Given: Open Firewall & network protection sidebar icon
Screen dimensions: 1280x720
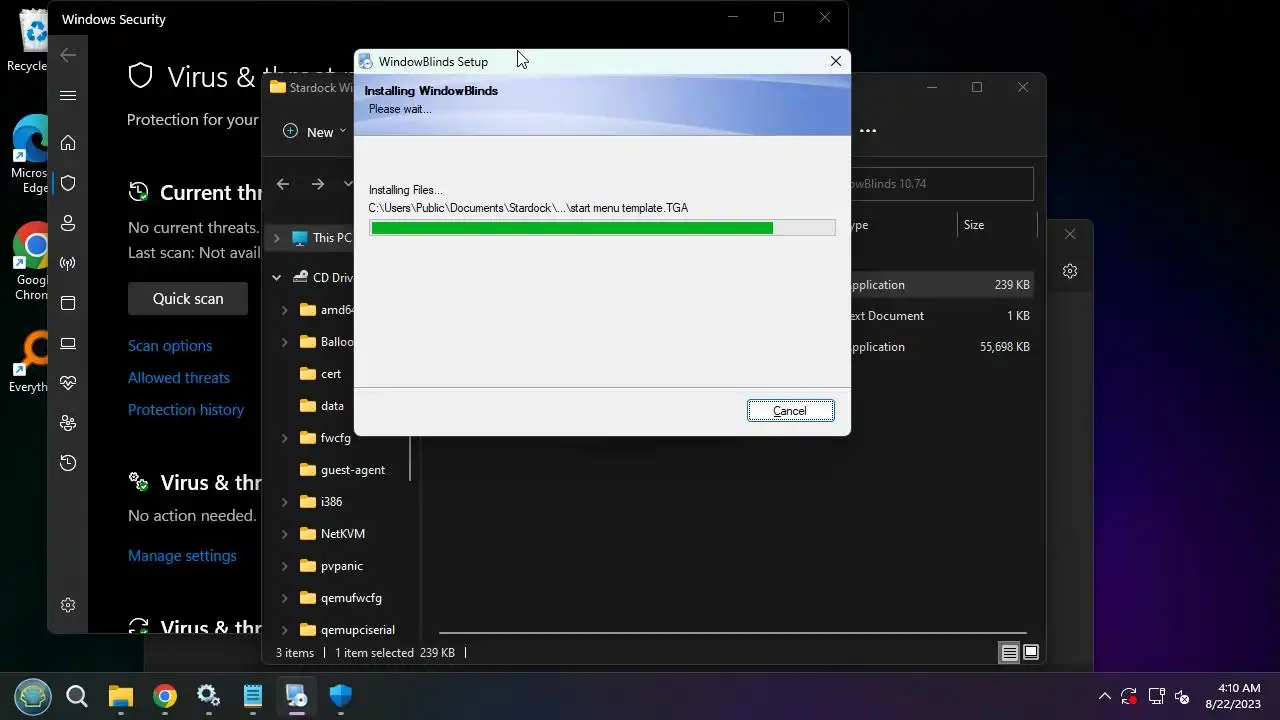Looking at the screenshot, I should pos(68,263).
